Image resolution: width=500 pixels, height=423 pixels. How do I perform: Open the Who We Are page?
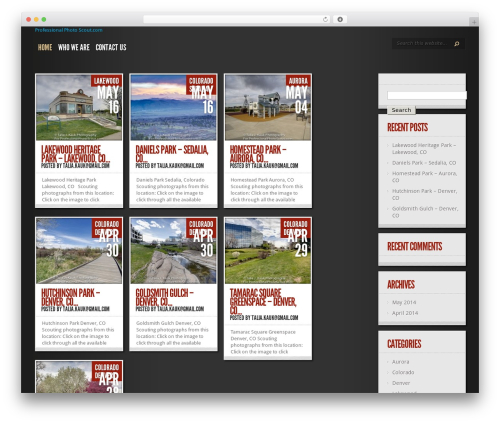coord(74,47)
